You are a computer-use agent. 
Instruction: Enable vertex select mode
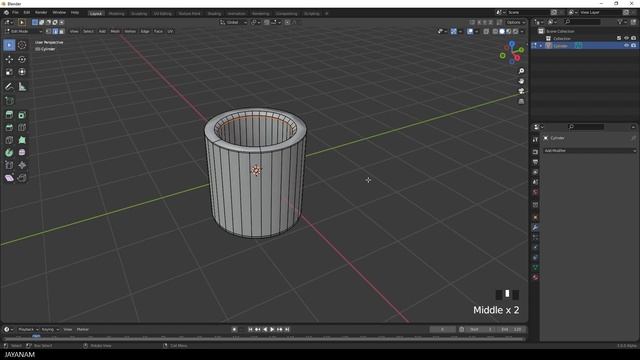point(48,31)
